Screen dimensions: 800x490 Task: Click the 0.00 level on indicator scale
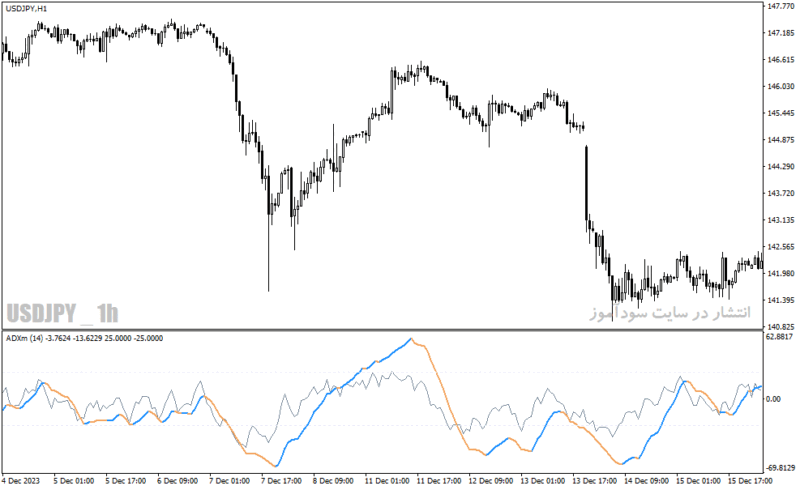(773, 399)
